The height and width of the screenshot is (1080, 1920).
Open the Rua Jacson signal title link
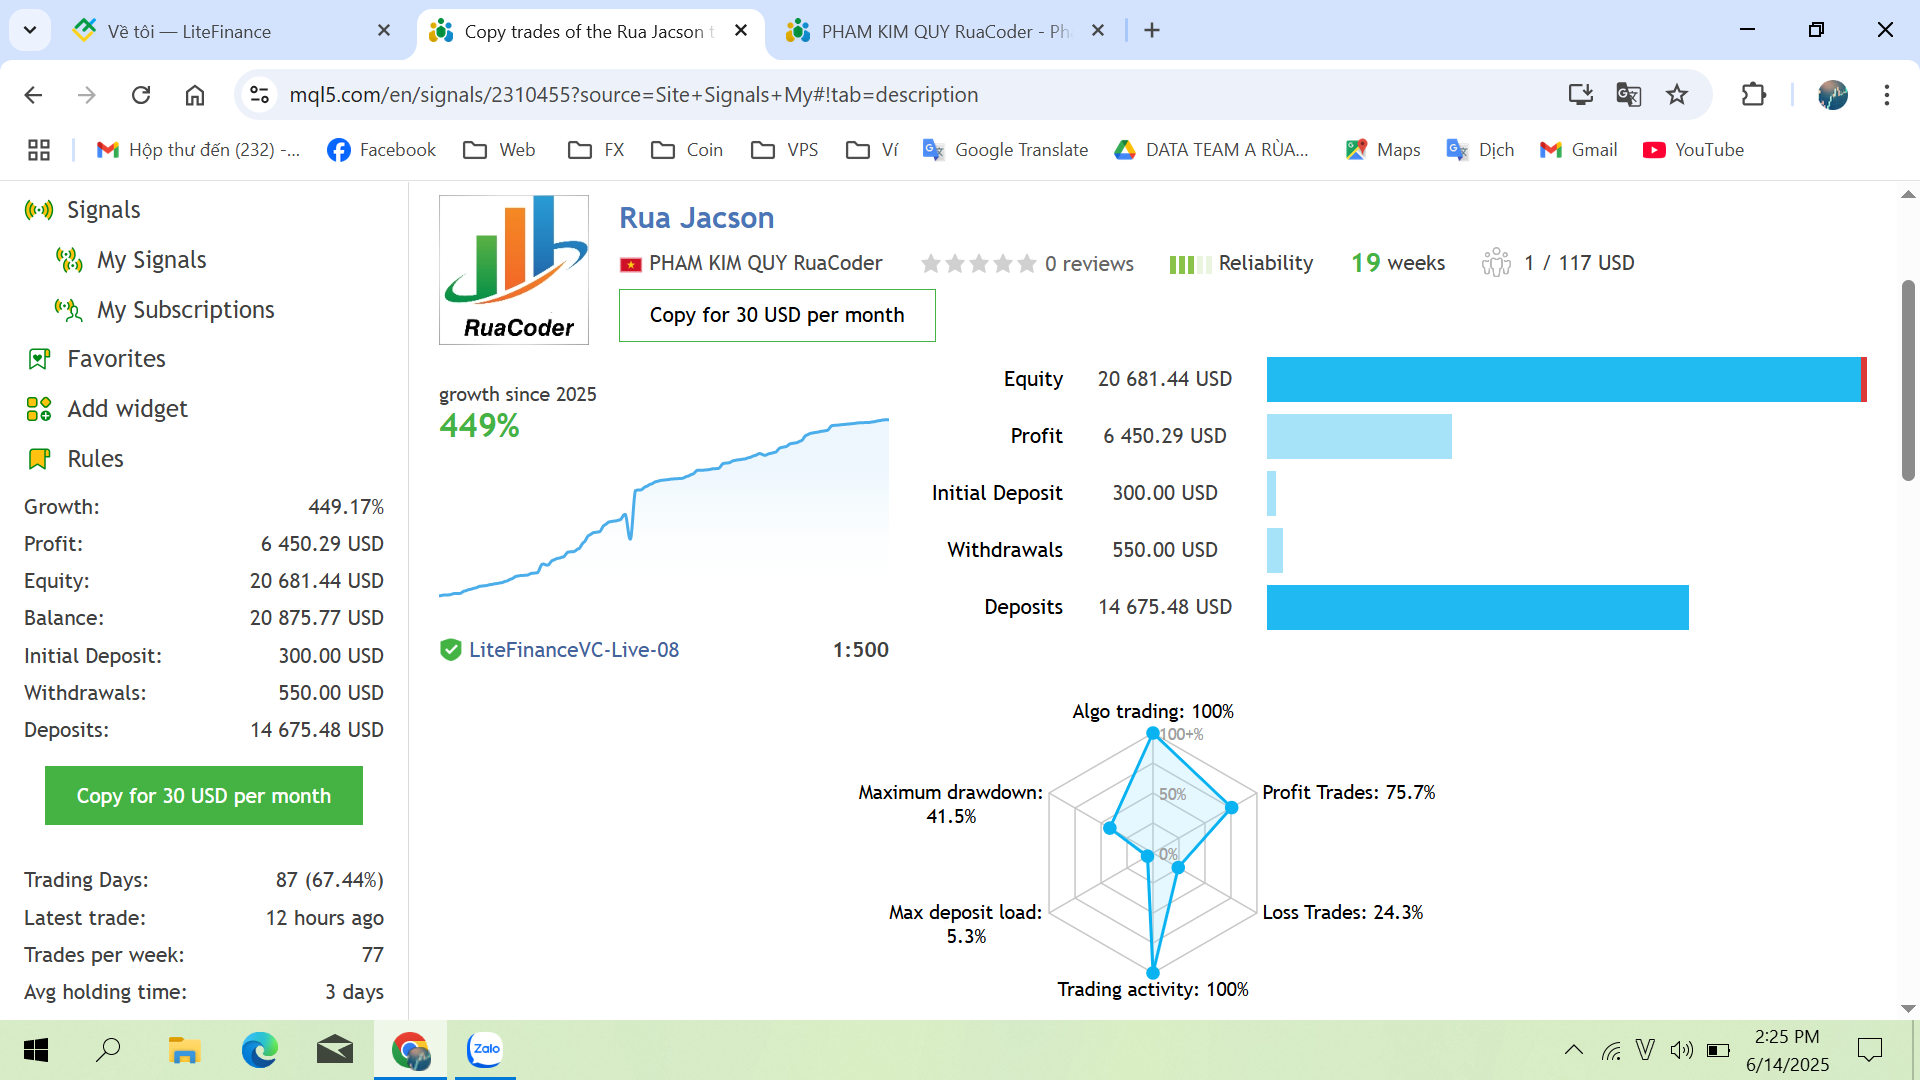[696, 218]
